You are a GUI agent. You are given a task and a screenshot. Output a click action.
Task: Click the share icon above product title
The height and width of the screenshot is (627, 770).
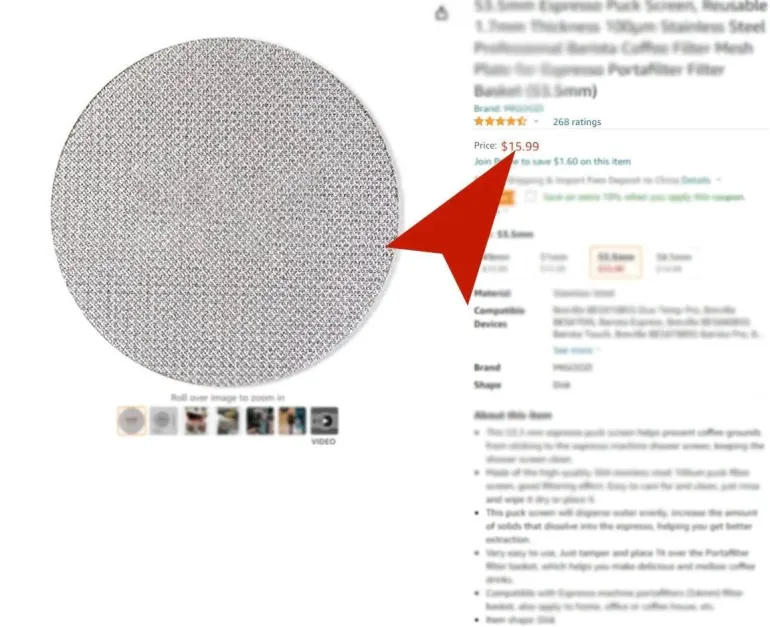pos(441,13)
